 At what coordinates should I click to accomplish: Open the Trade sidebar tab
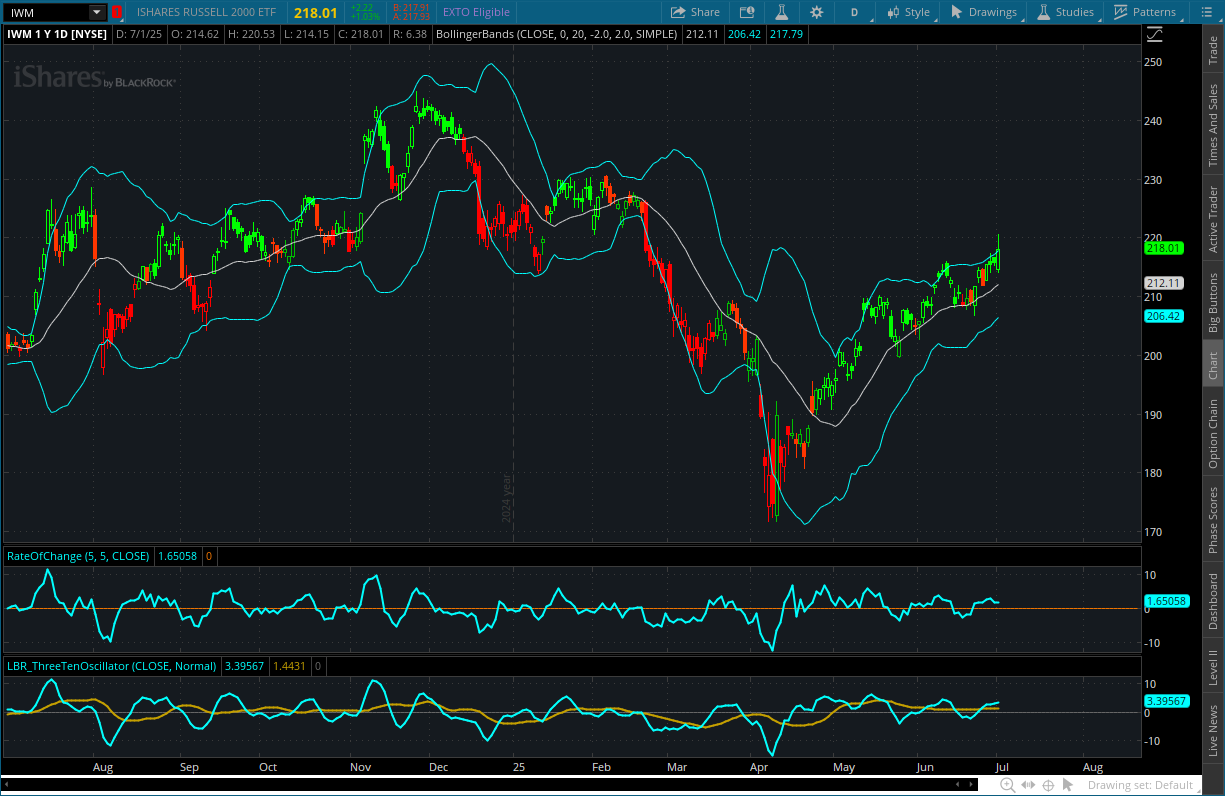coord(1213,49)
